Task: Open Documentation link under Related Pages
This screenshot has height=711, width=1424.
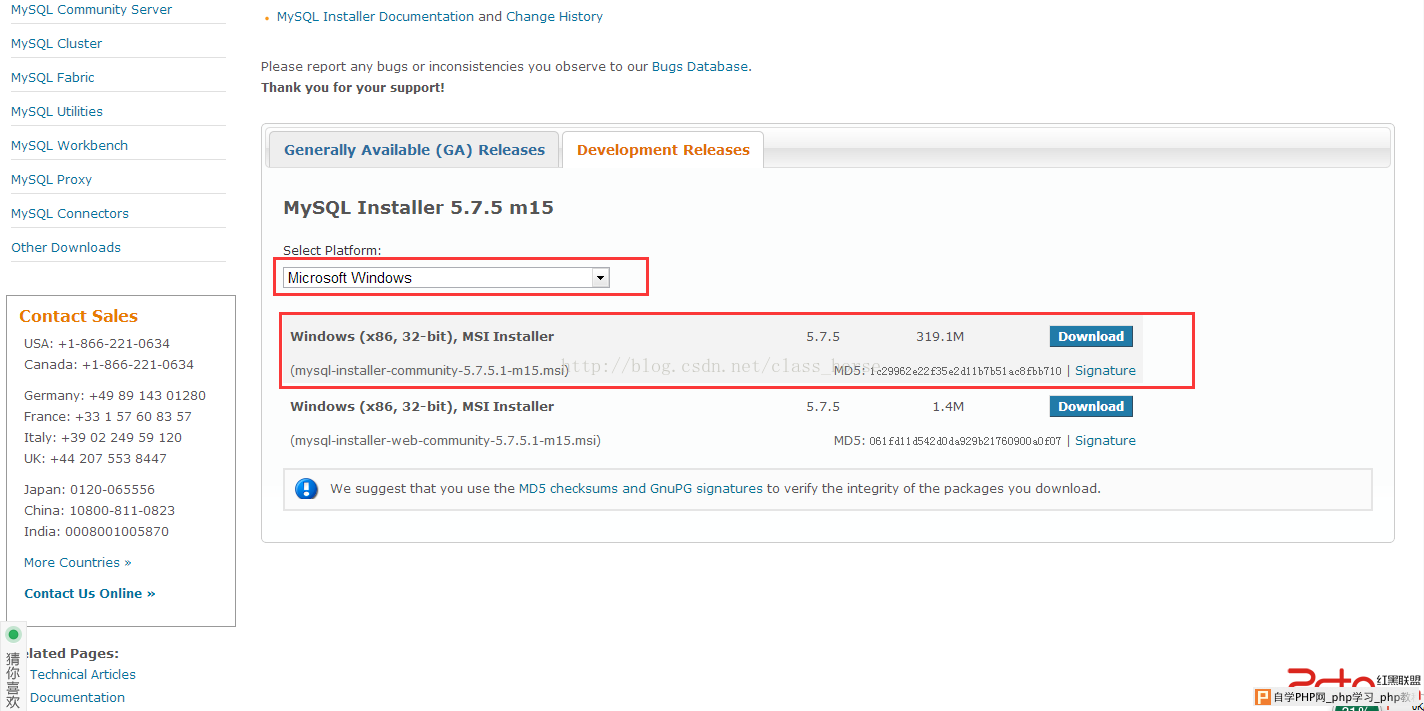Action: [77, 698]
